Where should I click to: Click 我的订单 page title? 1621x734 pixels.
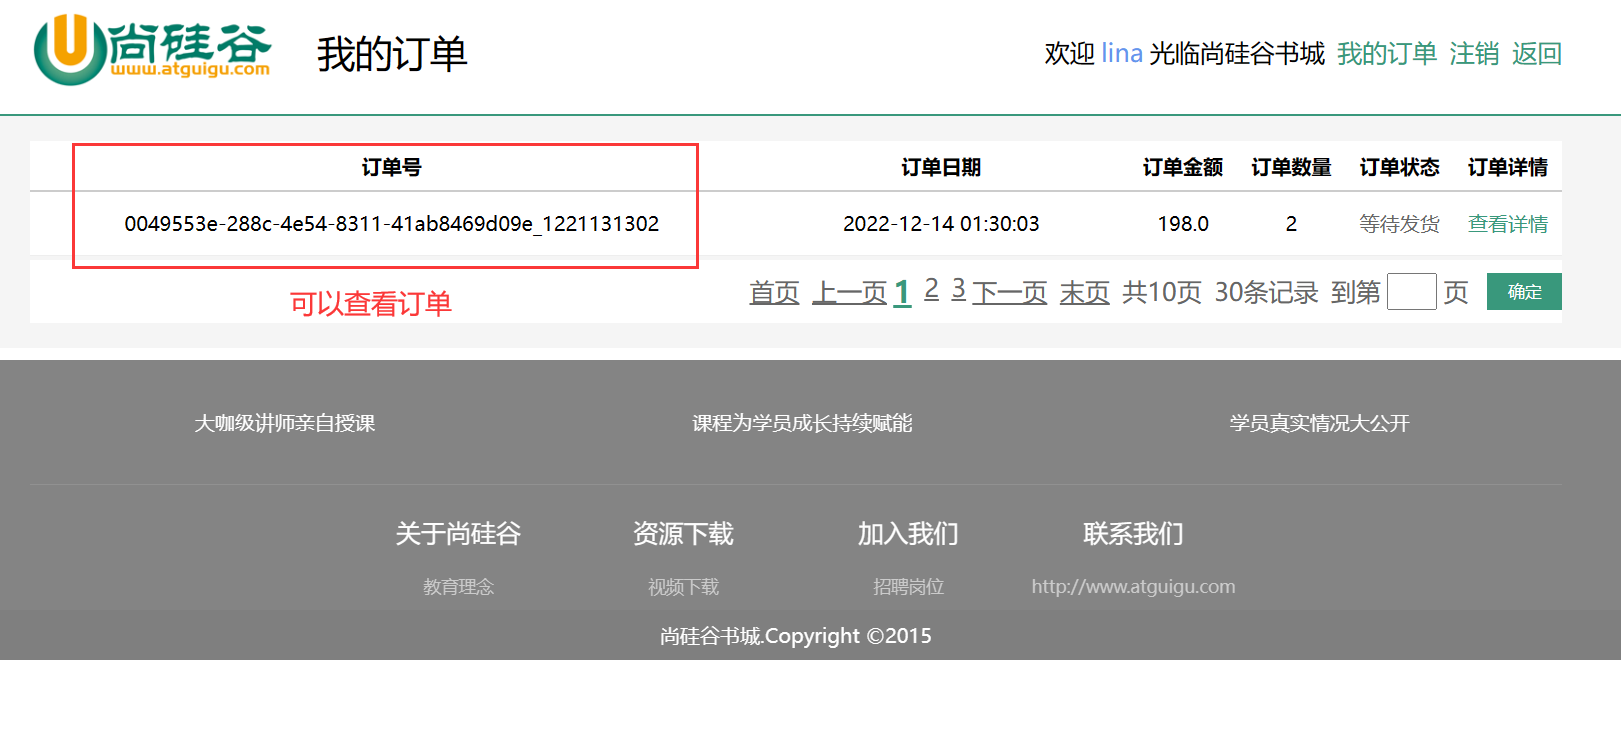[392, 54]
